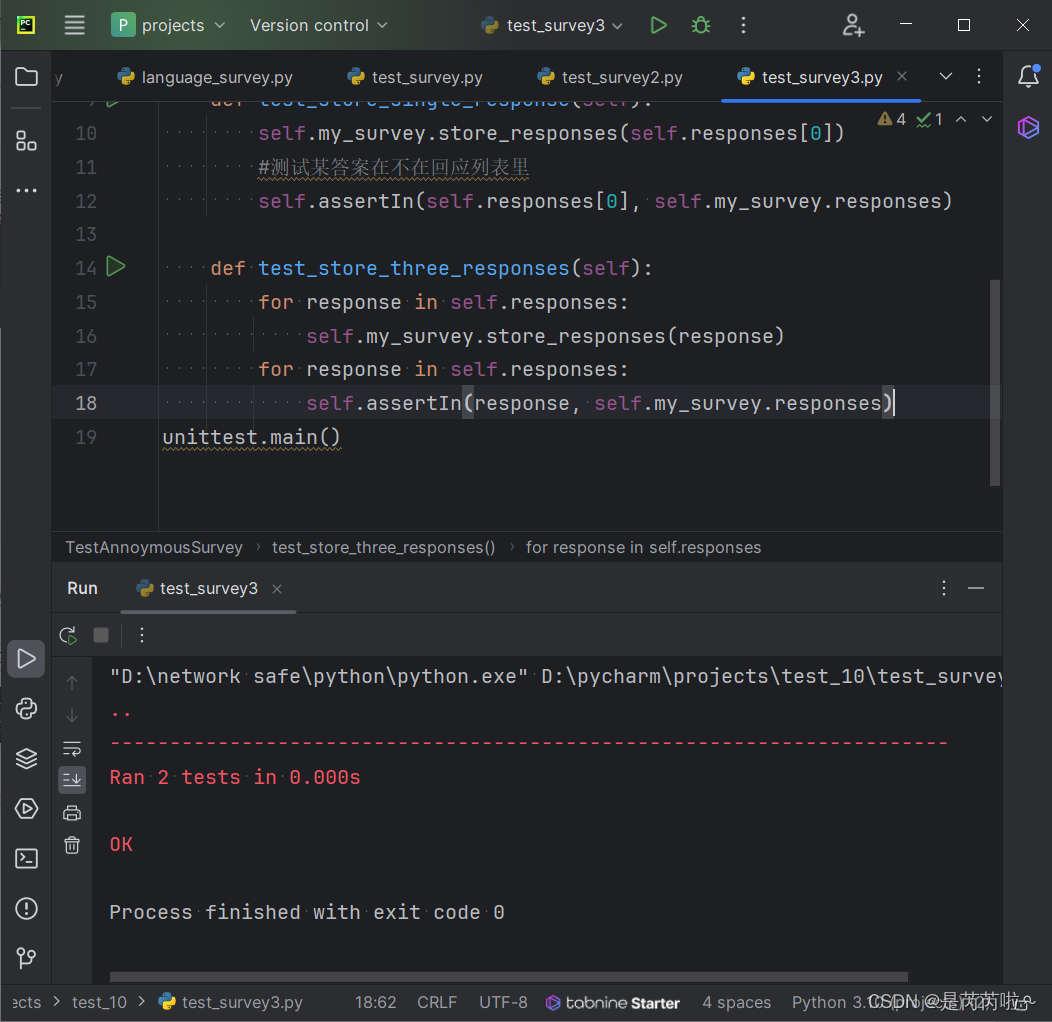Toggle soft-wrap in the Run console
1052x1022 pixels.
pyautogui.click(x=72, y=748)
